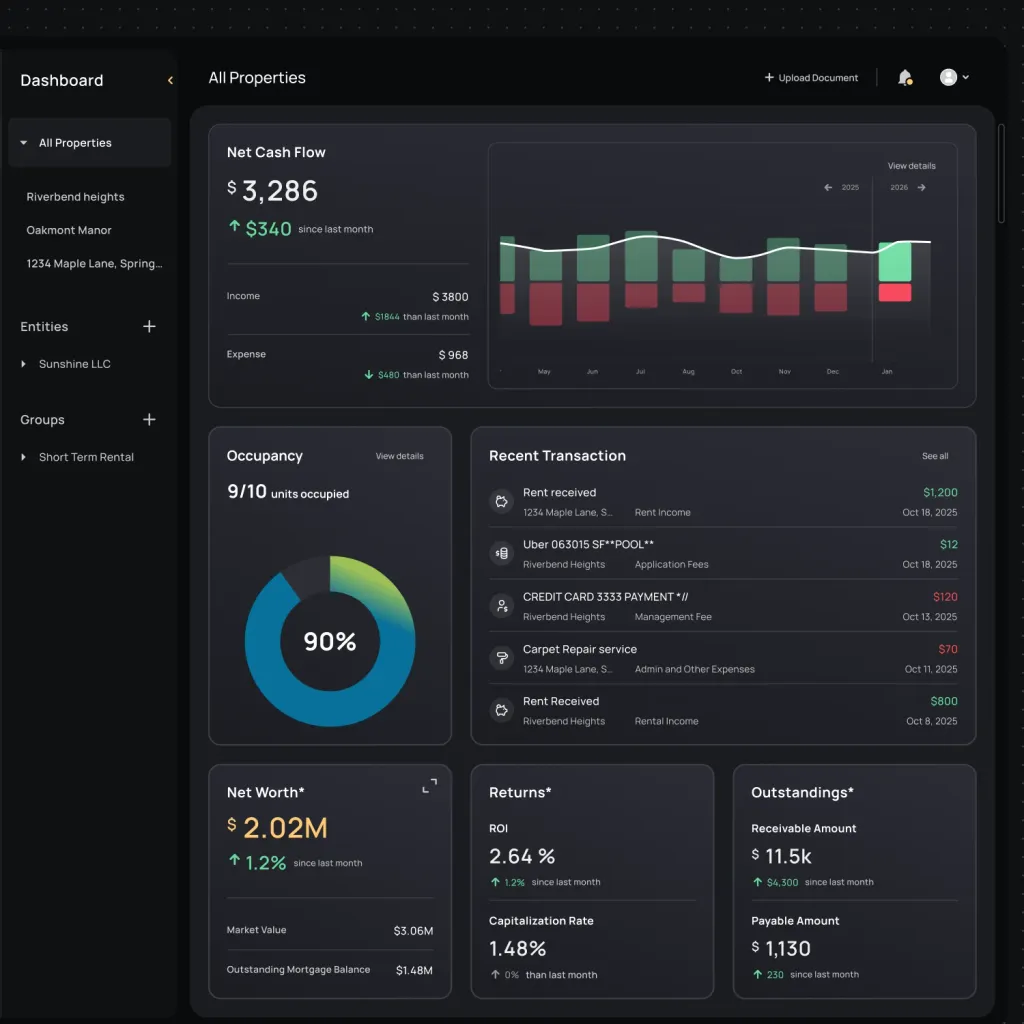Expand the Short Term Rental group
The image size is (1024, 1024).
point(24,457)
